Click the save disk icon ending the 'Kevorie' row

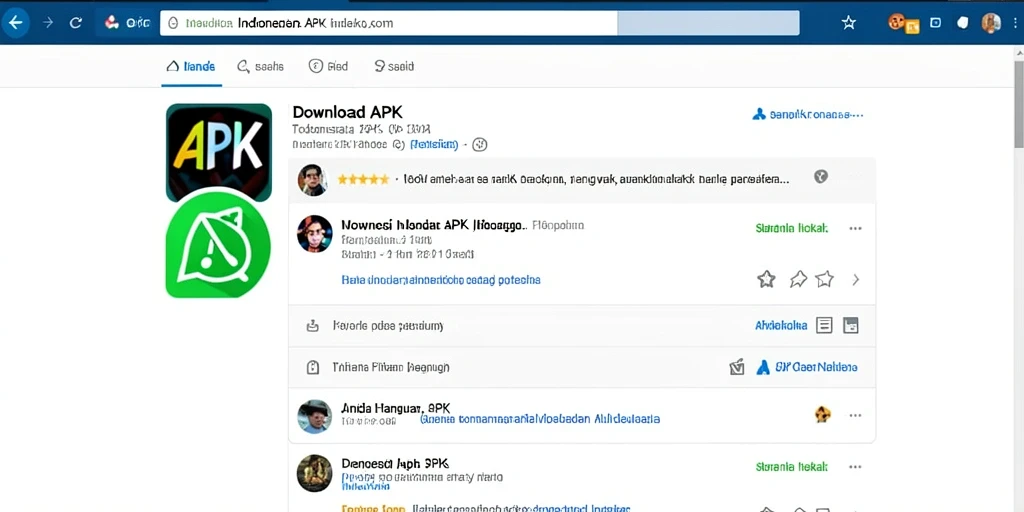850,325
